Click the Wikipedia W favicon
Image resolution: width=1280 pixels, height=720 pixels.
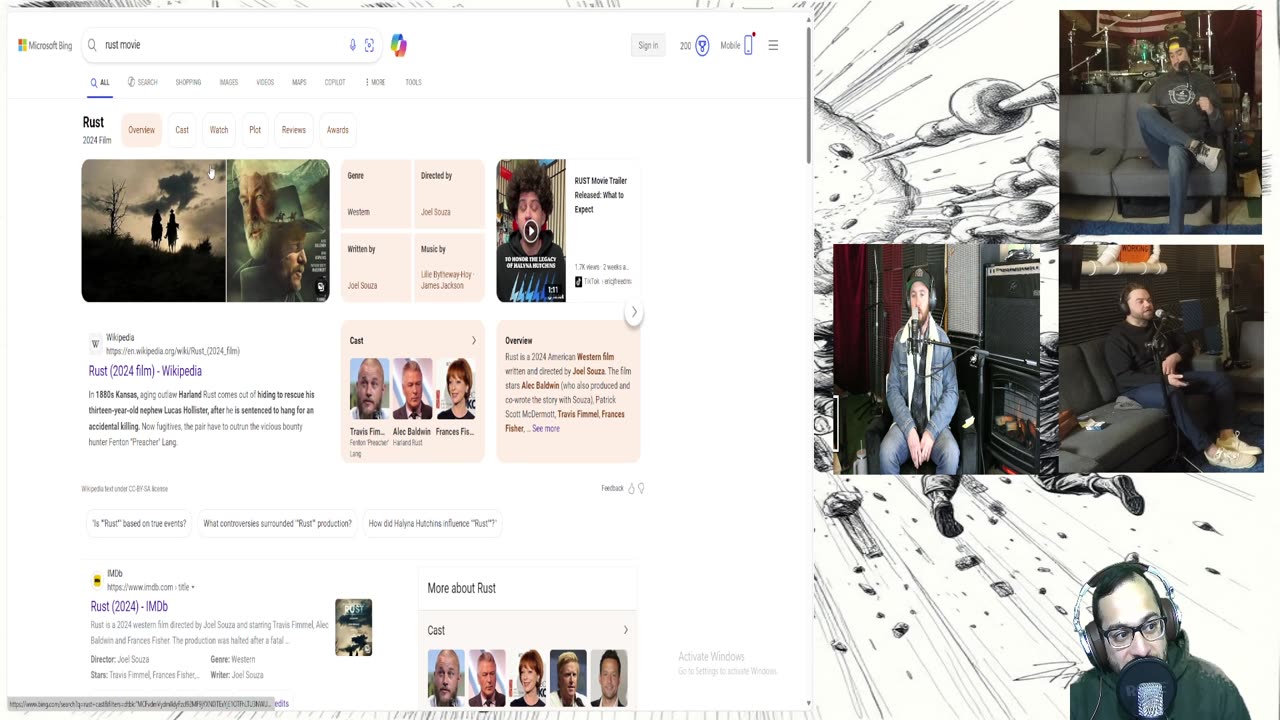tap(96, 344)
